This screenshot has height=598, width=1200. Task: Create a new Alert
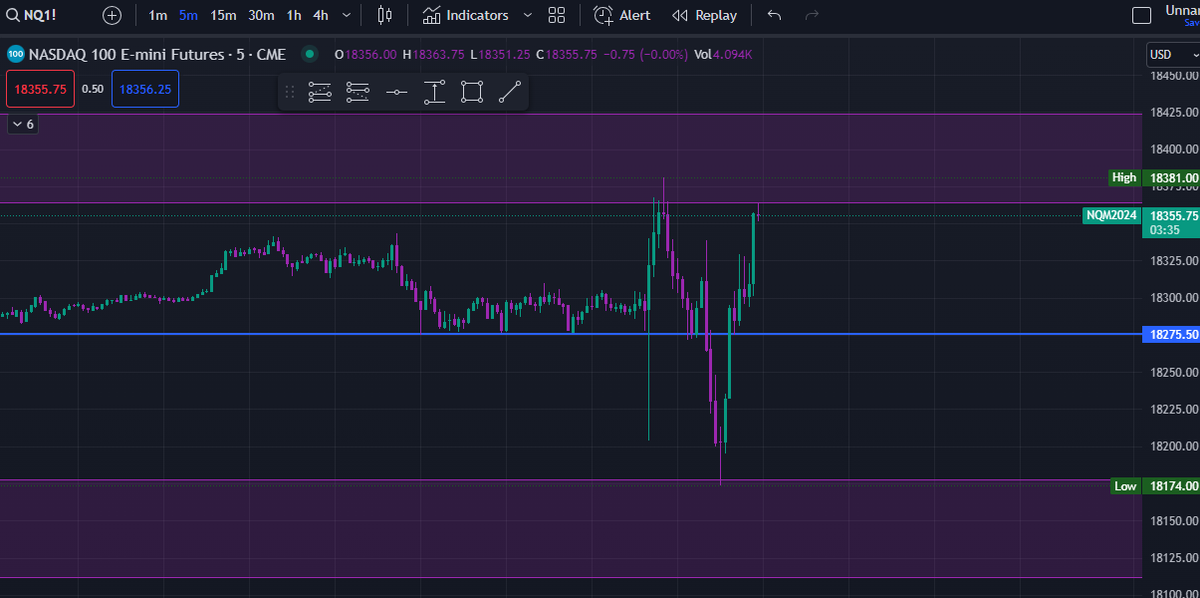pos(622,15)
